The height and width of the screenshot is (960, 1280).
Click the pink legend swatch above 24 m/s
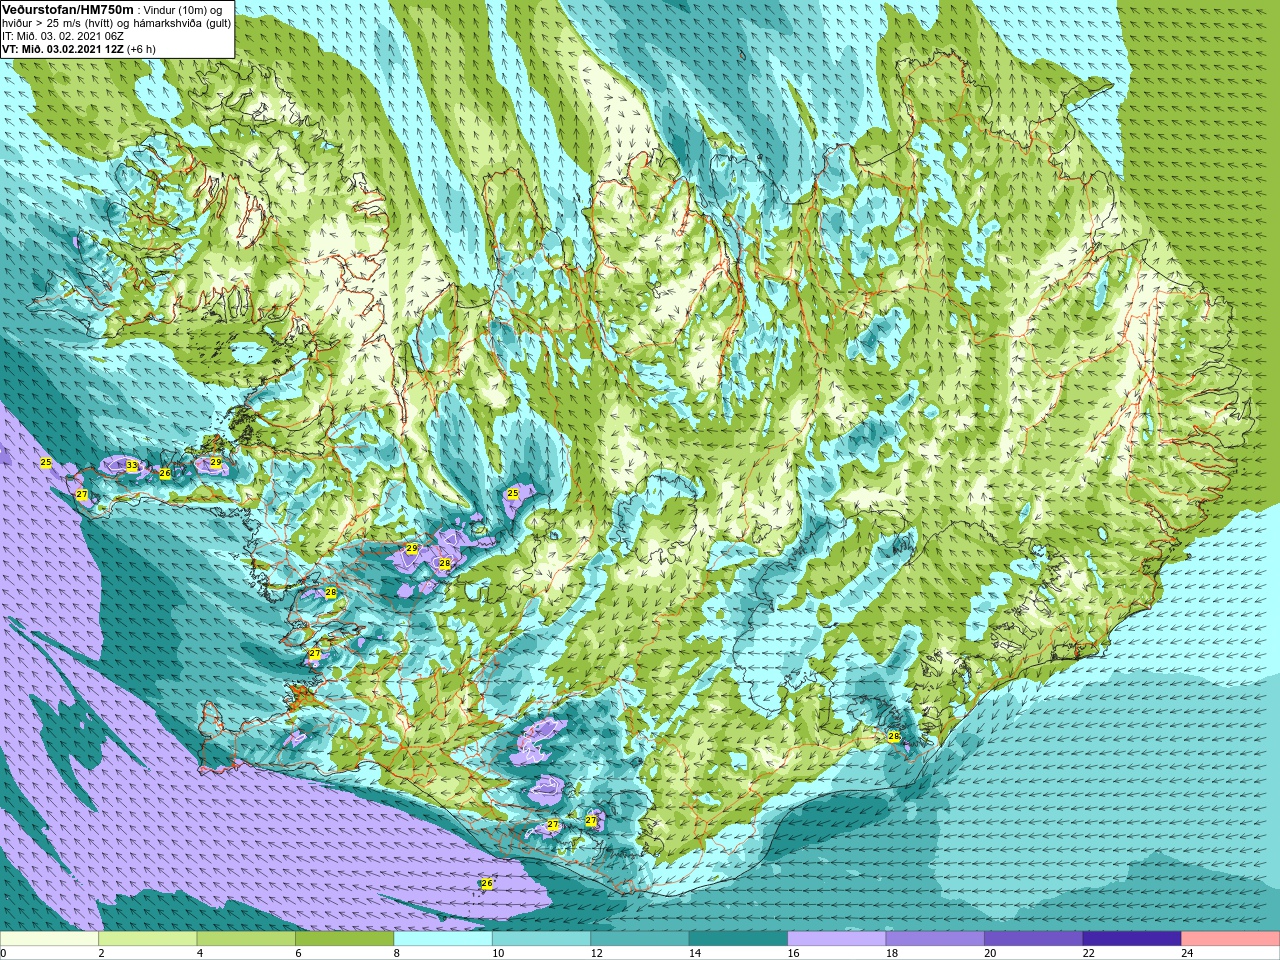coord(1231,939)
